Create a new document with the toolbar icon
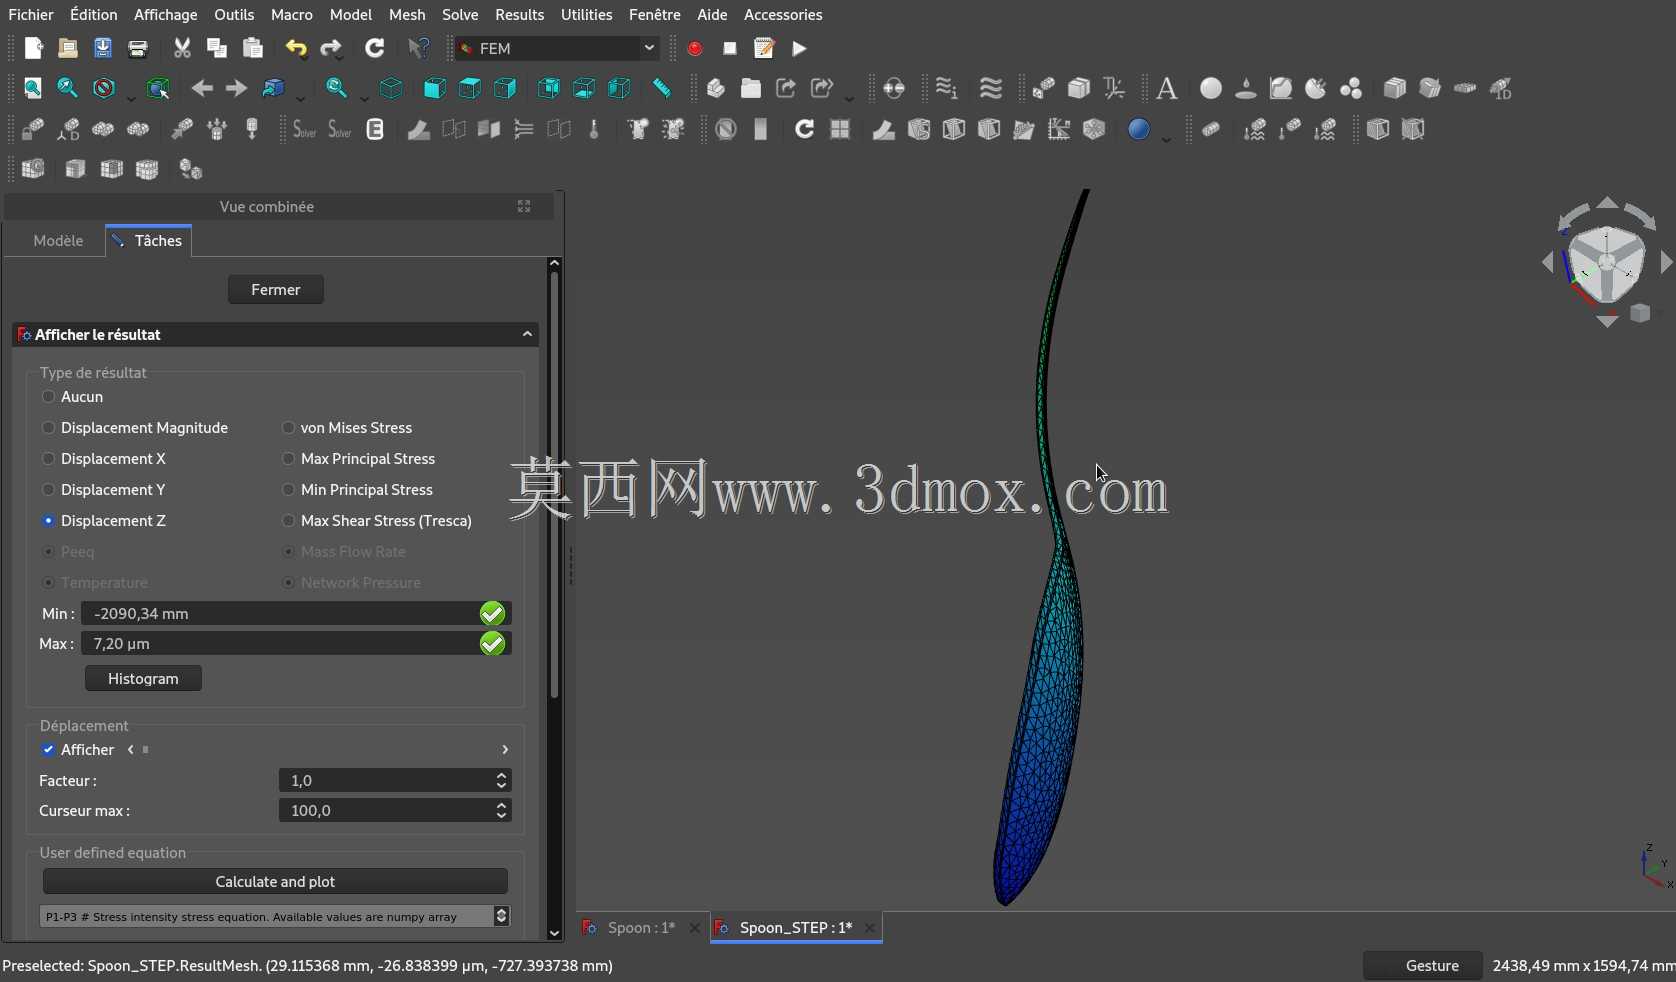 click(33, 48)
